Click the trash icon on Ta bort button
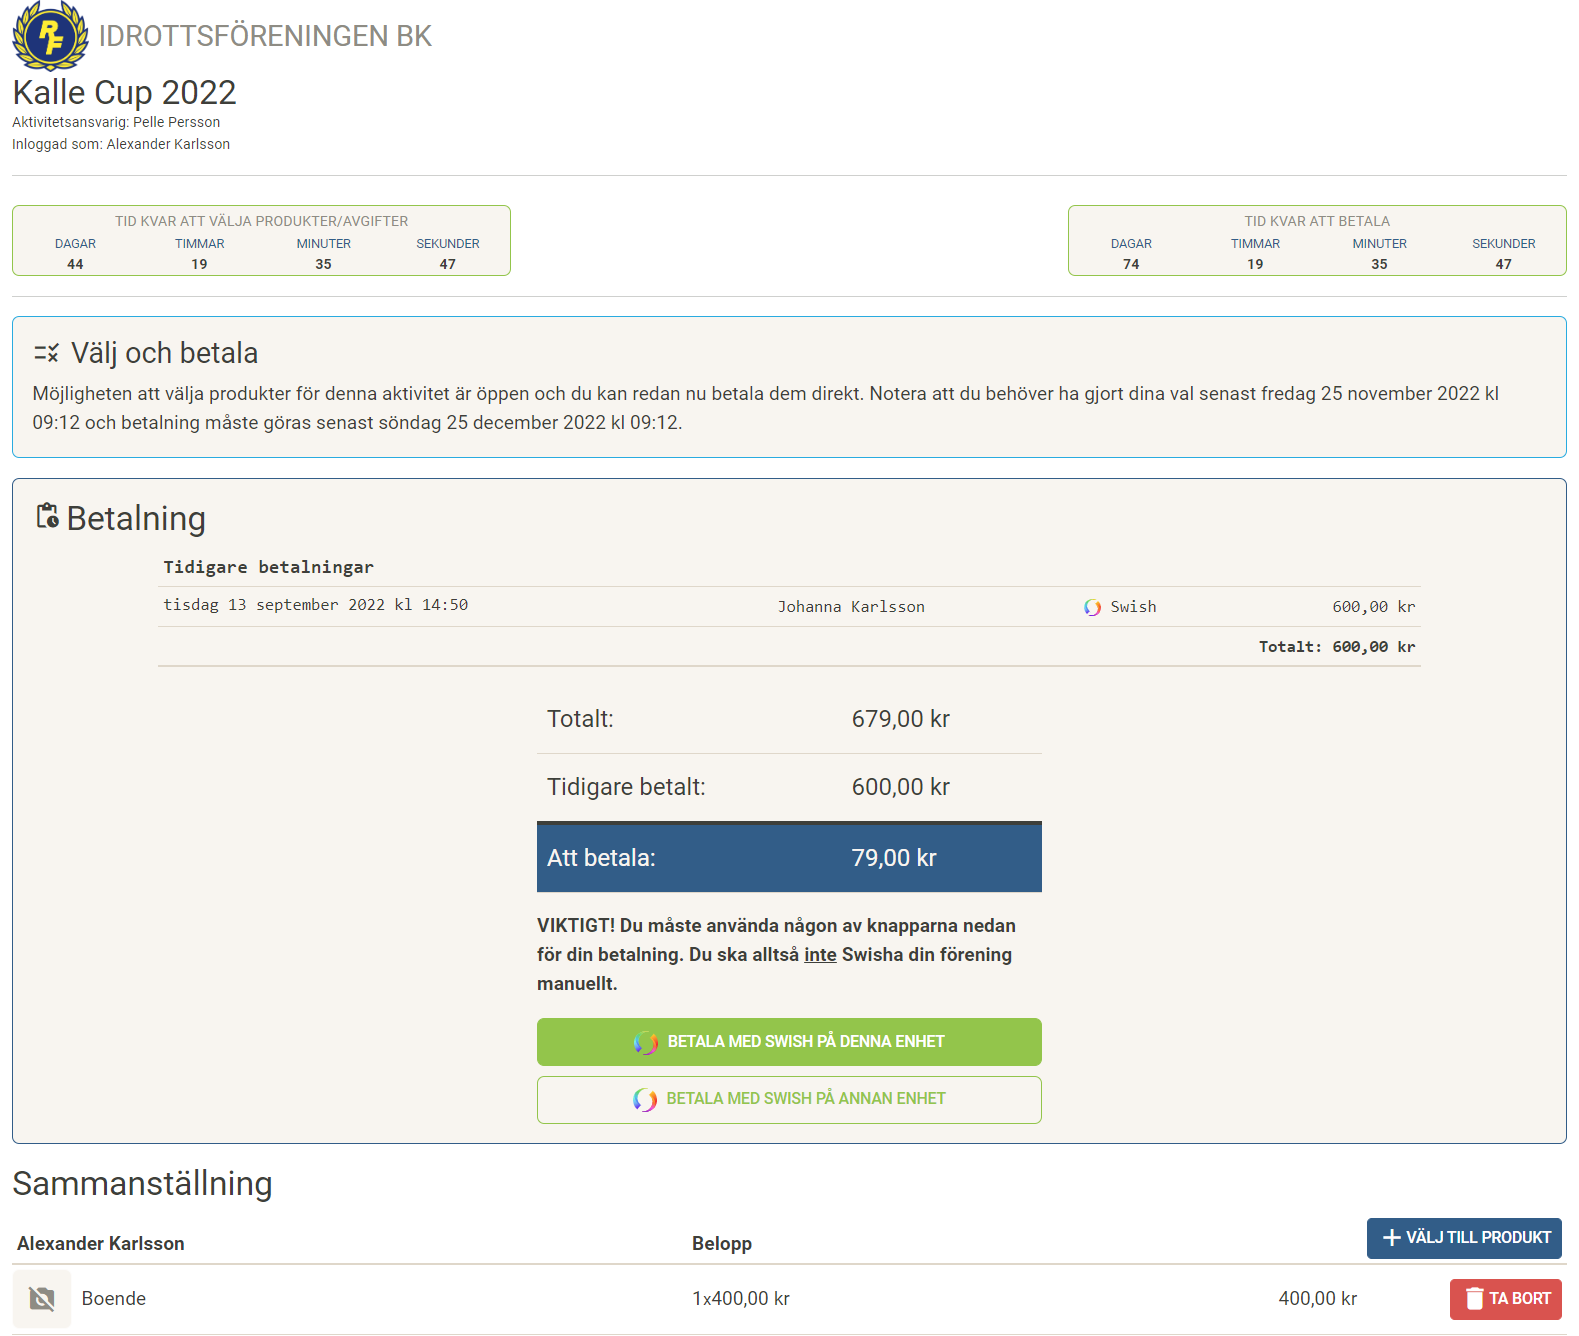 click(1474, 1298)
